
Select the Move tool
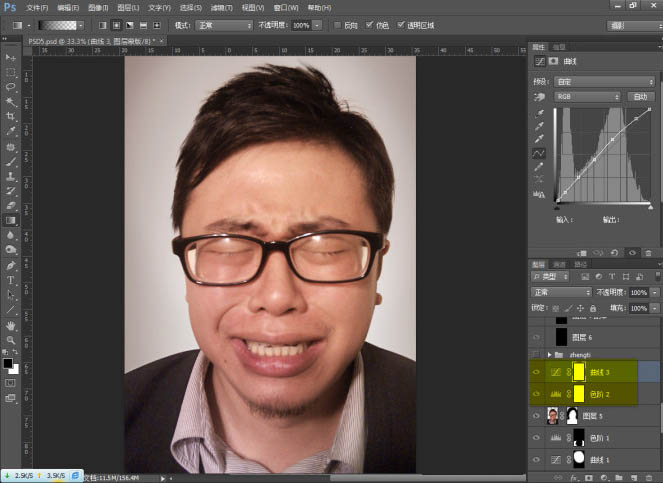click(11, 57)
